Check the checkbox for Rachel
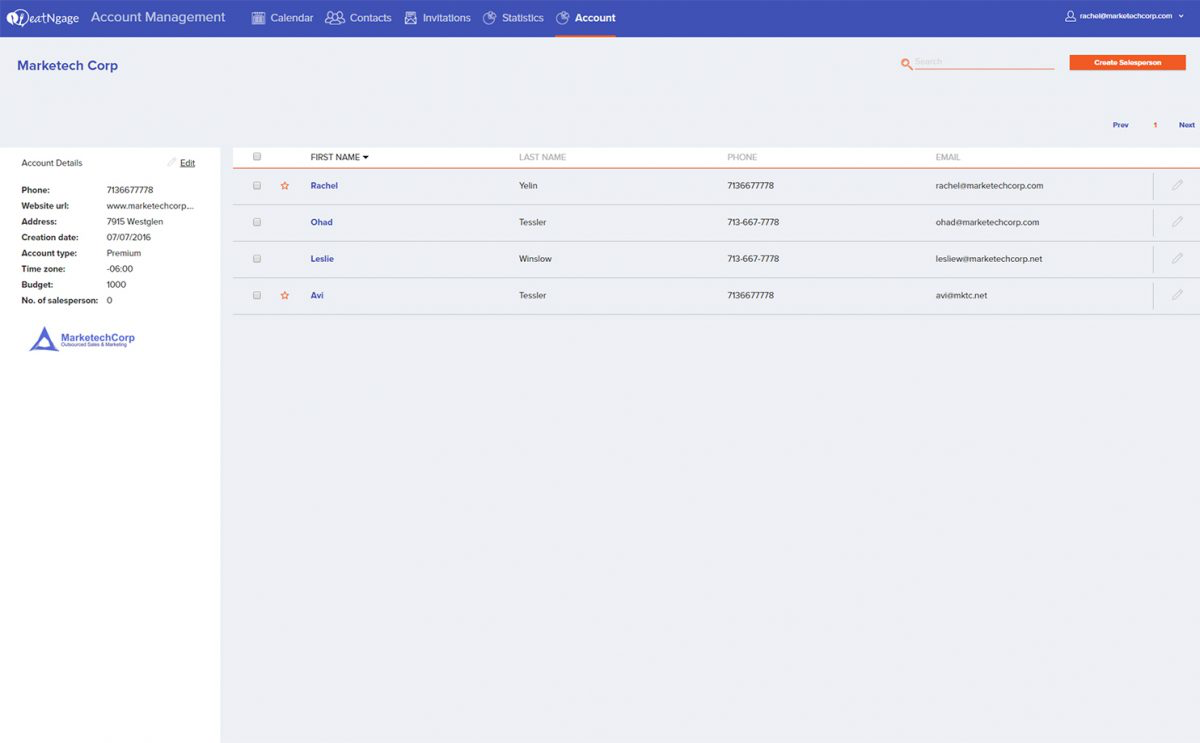This screenshot has height=743, width=1200. click(257, 186)
